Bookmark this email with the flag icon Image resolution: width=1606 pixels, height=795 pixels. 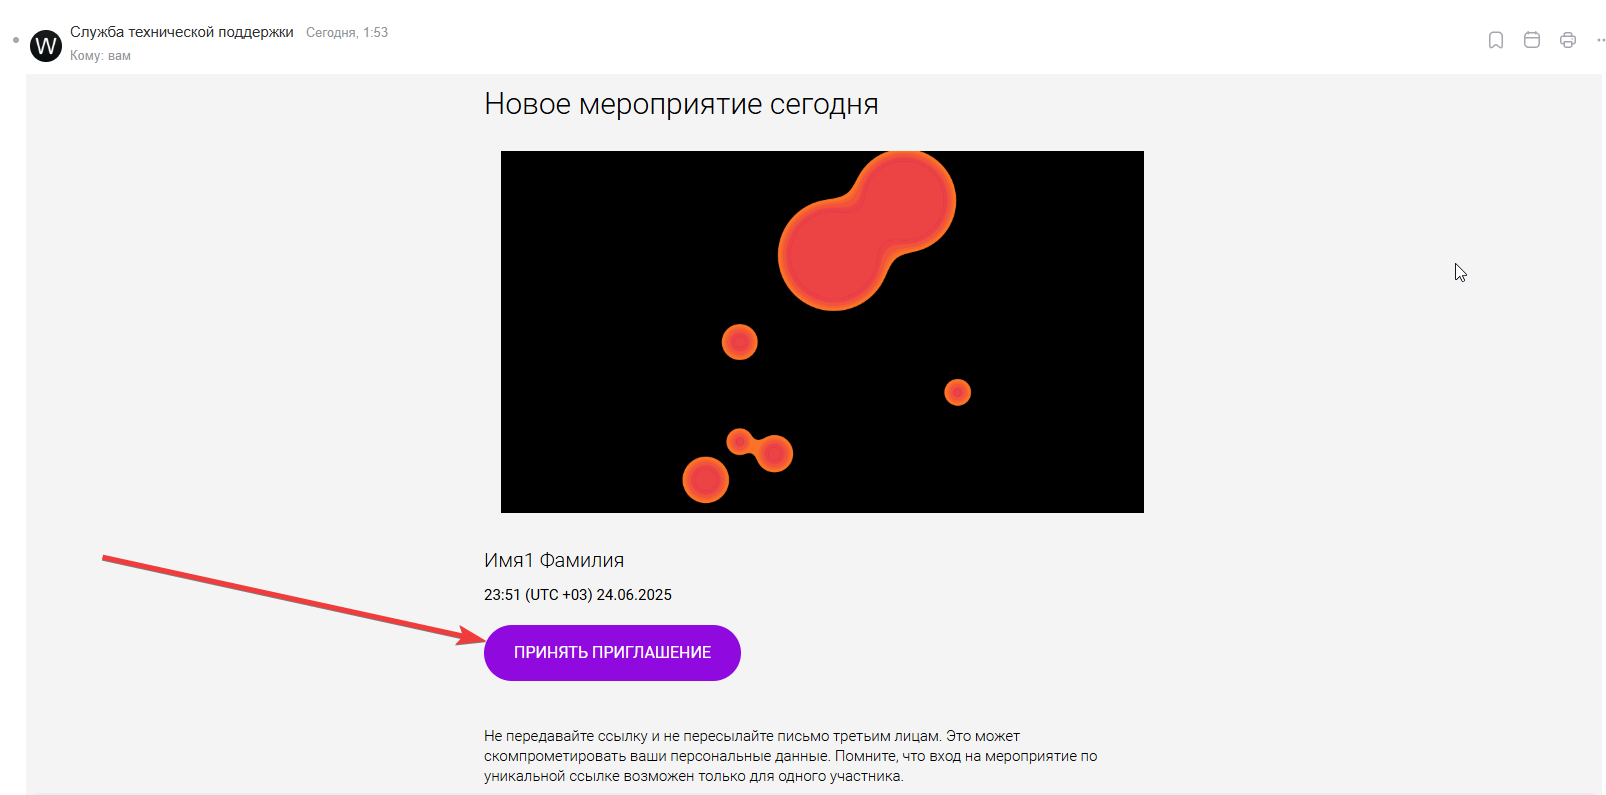(x=1496, y=40)
